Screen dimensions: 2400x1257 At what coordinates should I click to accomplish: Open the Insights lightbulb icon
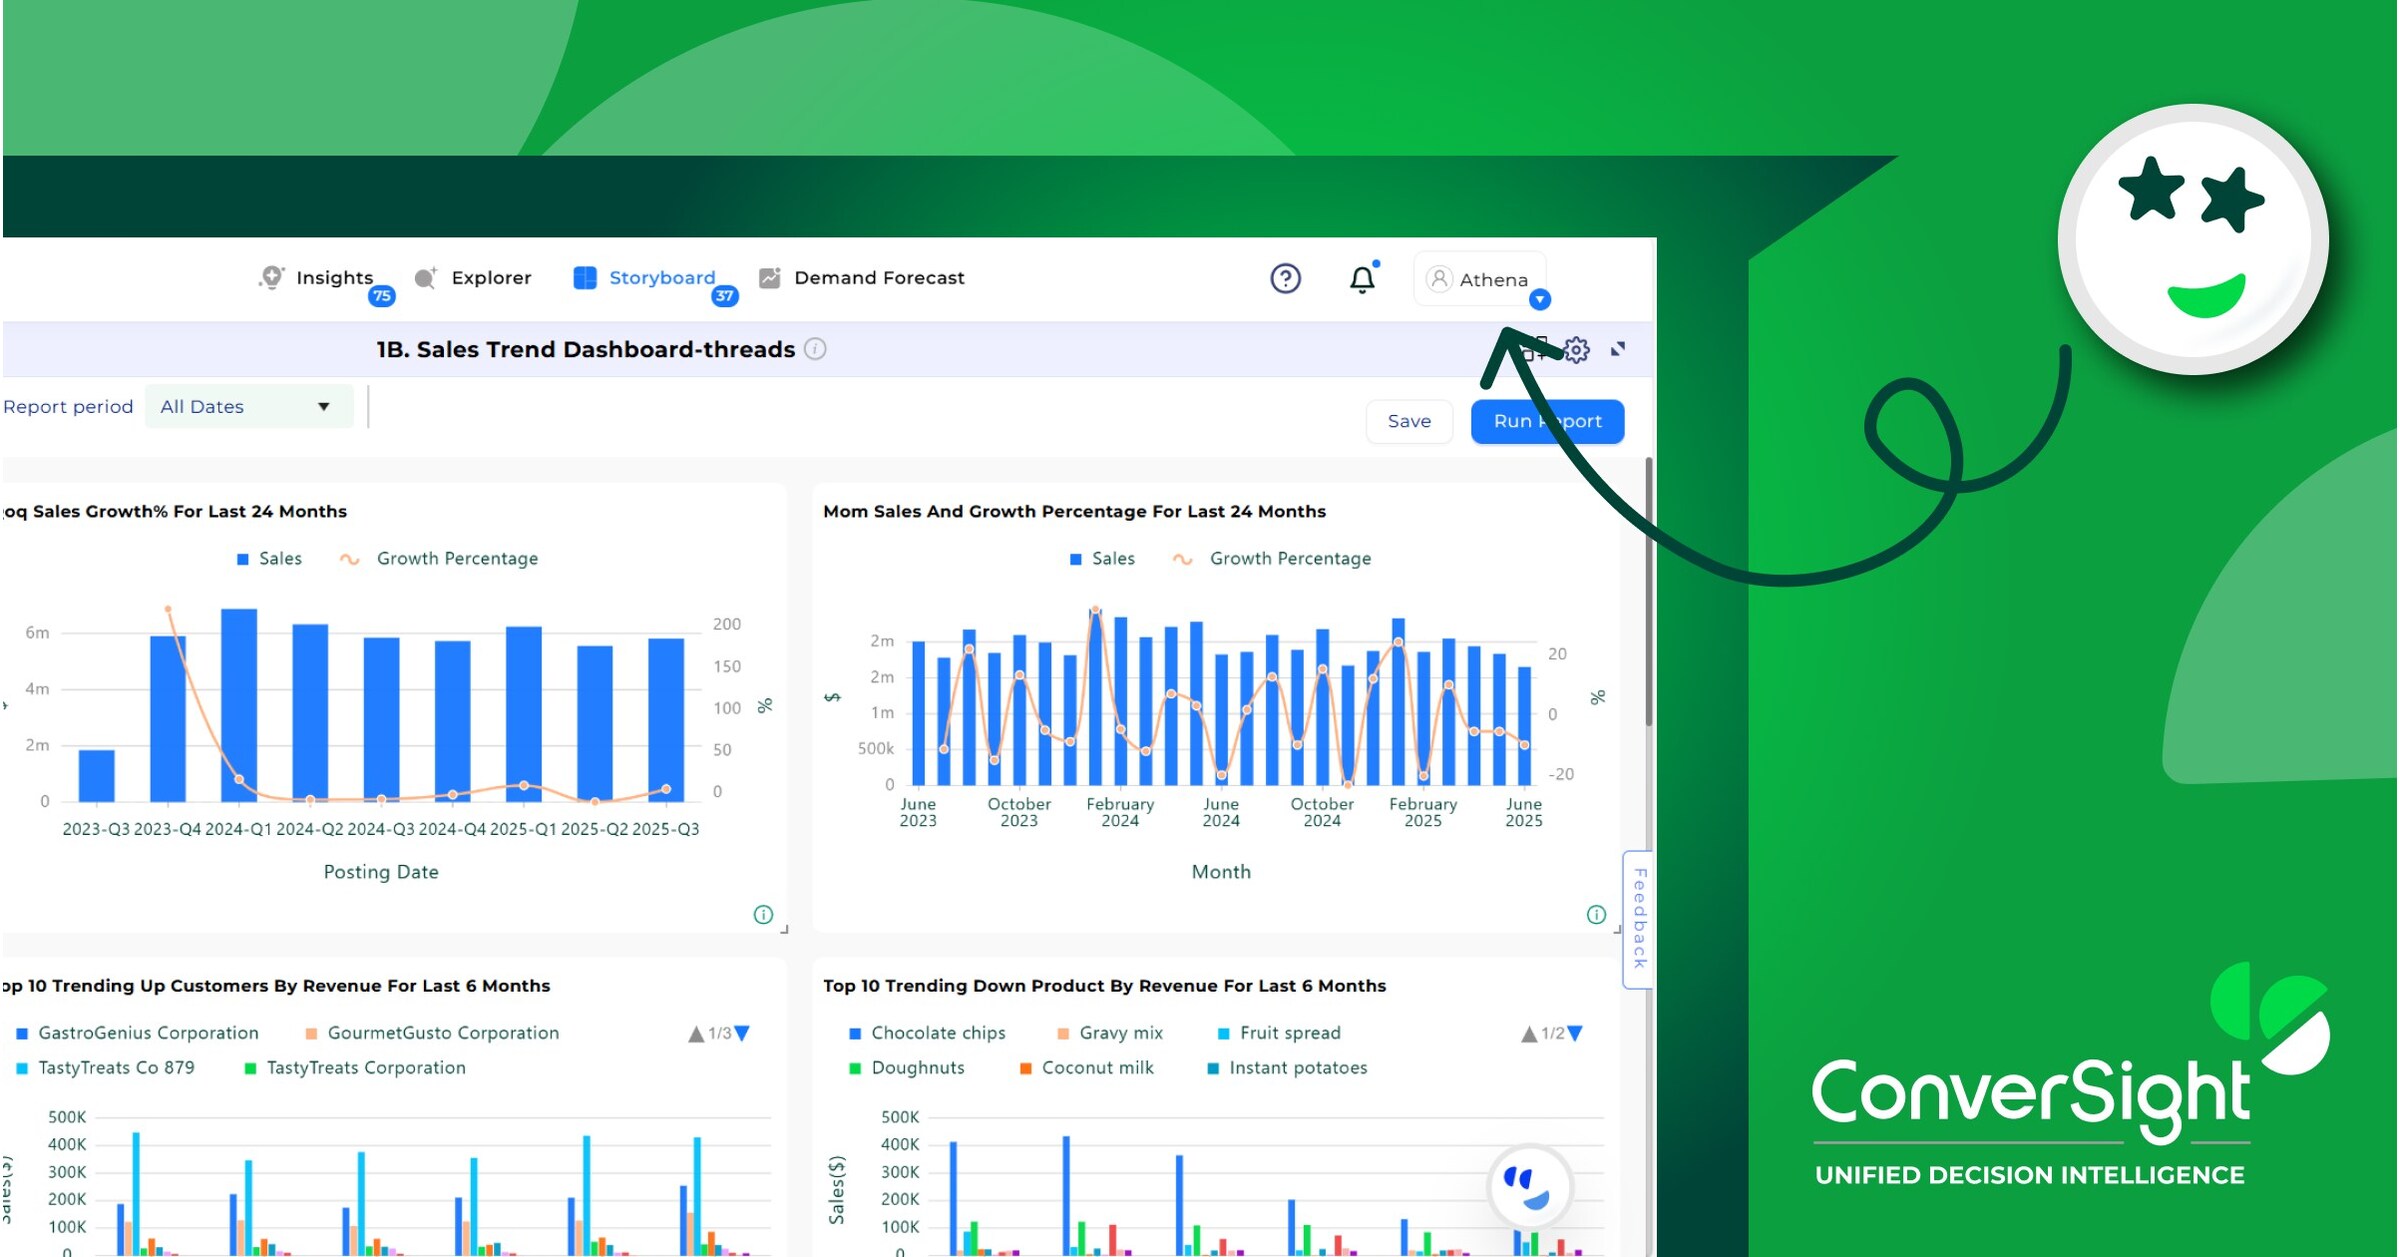pos(273,278)
